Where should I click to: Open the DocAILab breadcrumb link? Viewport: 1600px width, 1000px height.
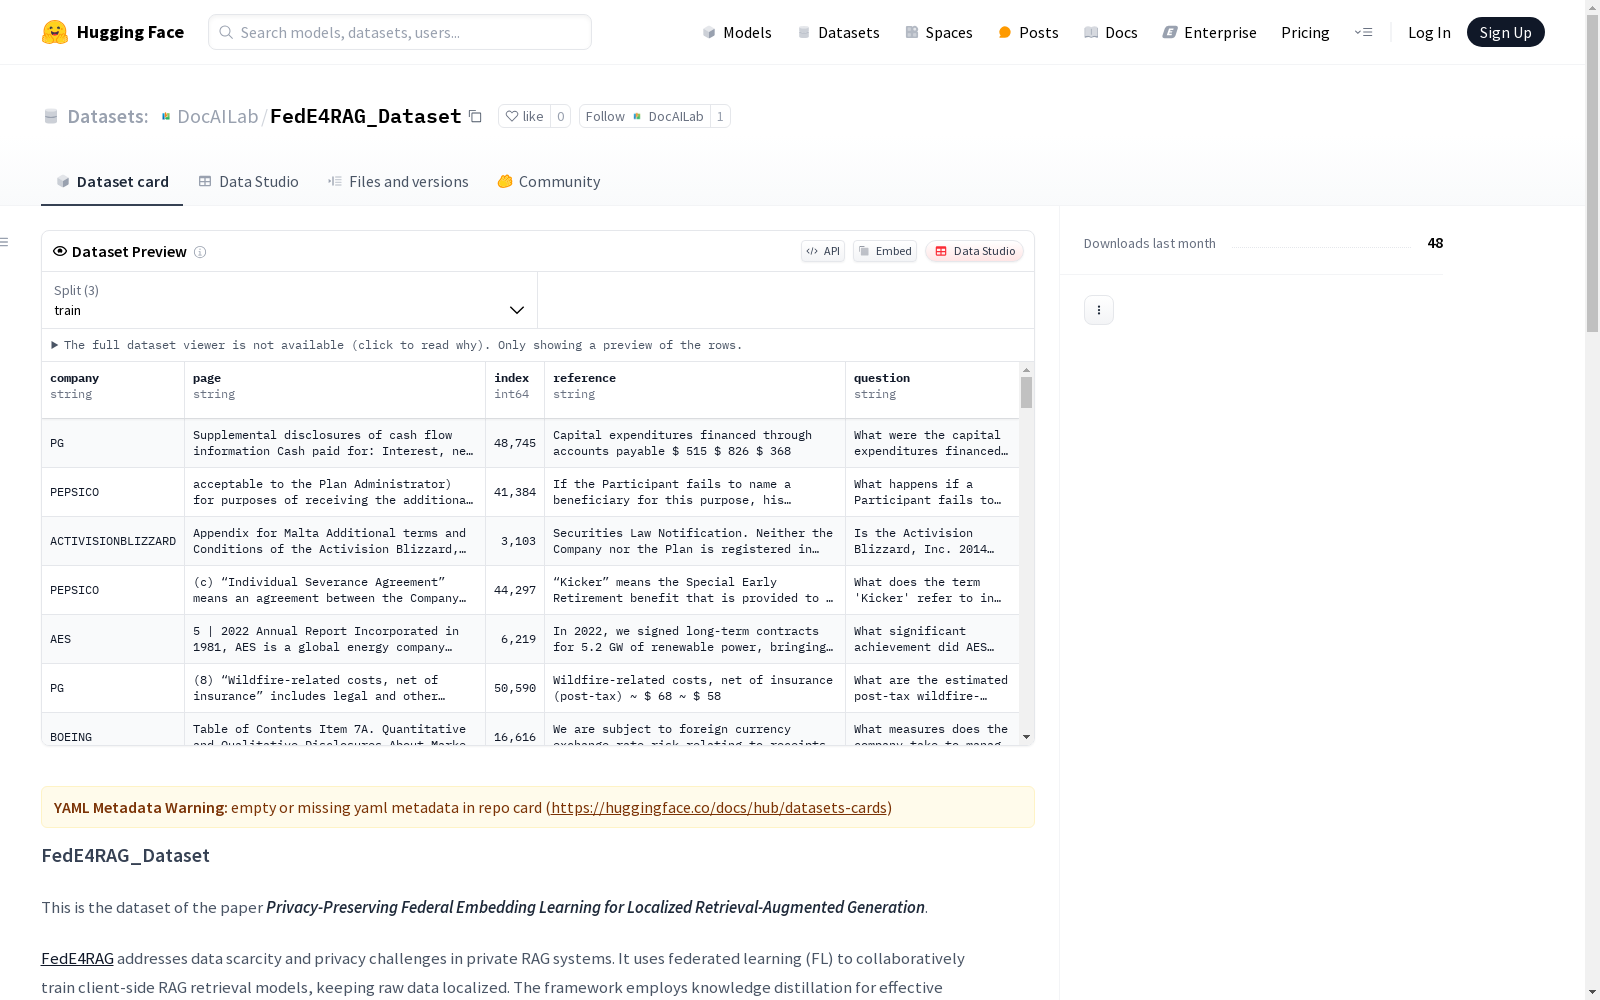(218, 117)
